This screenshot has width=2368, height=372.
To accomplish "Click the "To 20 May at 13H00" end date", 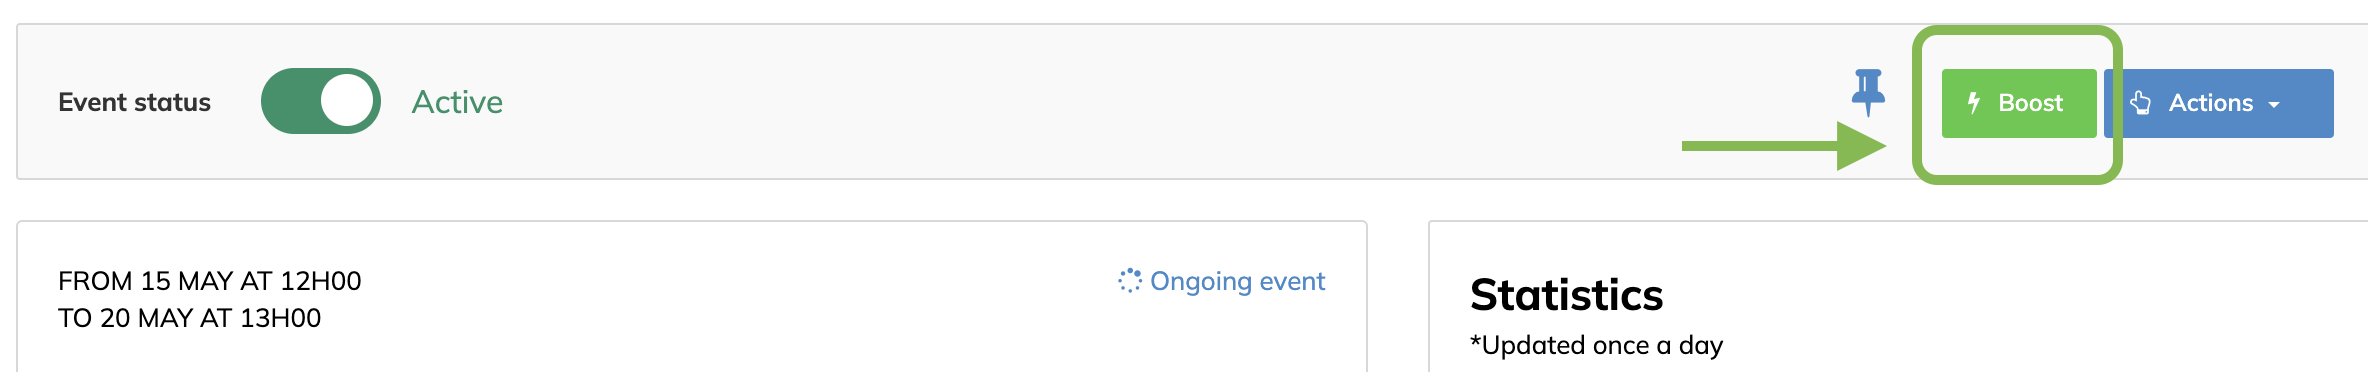I will [x=189, y=318].
